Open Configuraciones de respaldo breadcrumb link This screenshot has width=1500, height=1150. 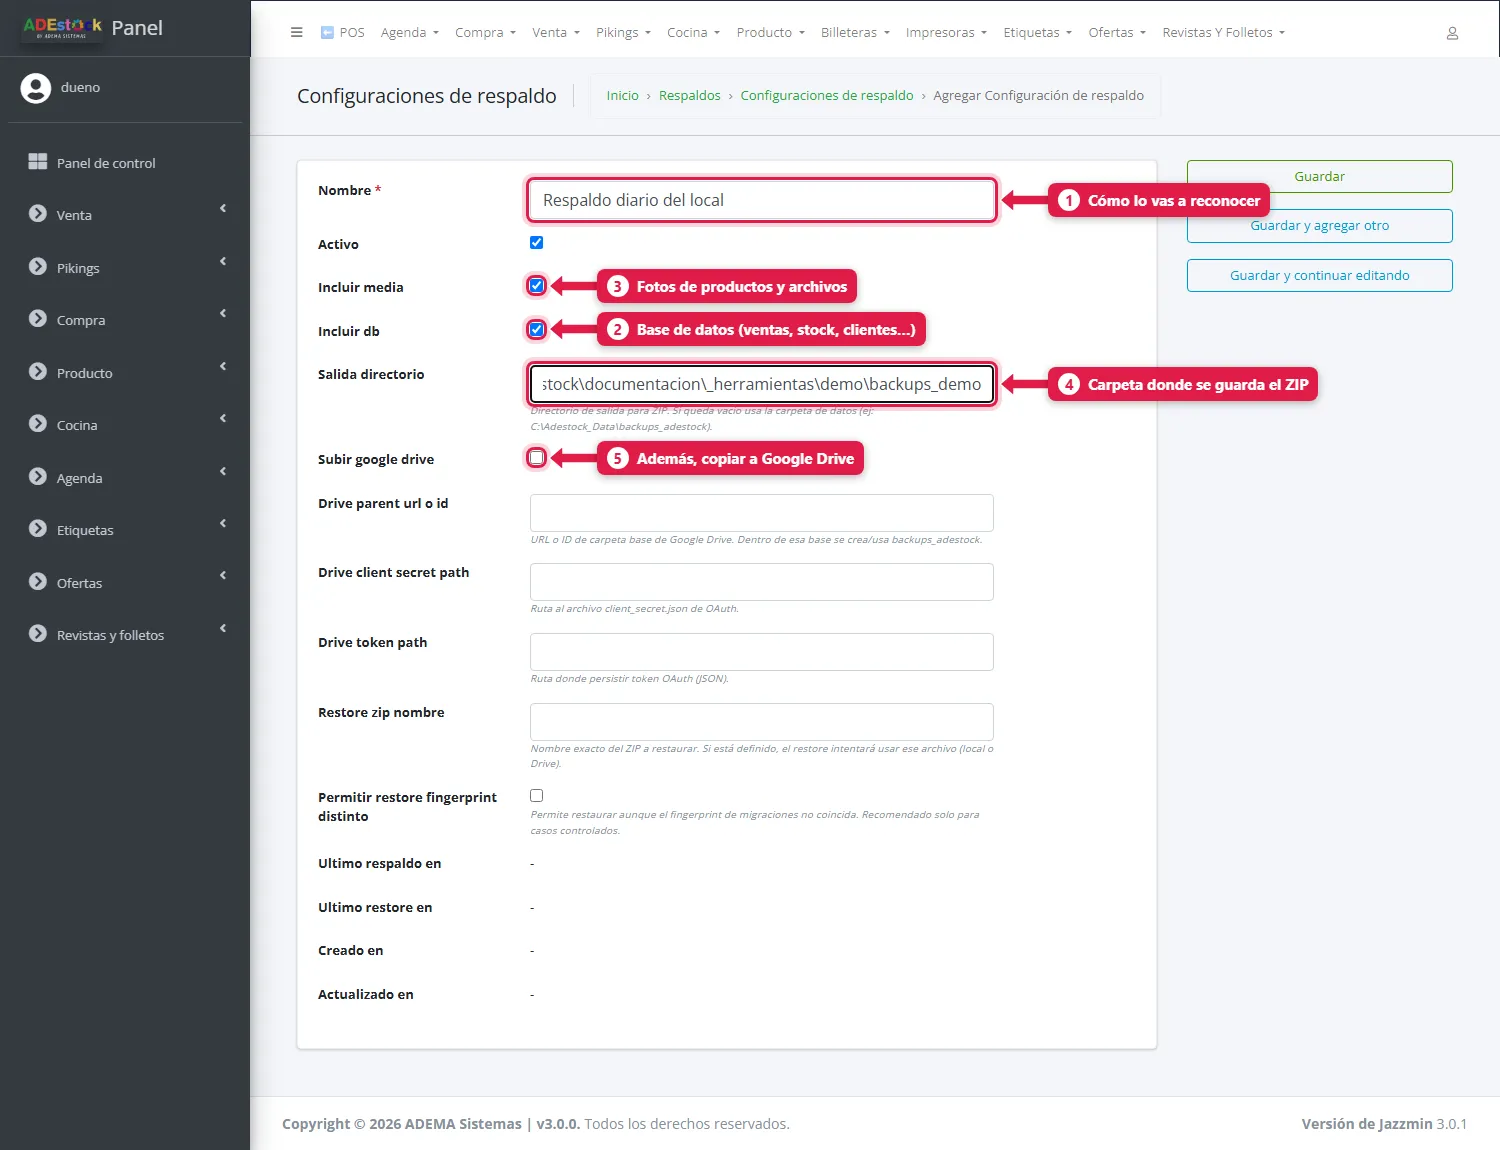[827, 95]
